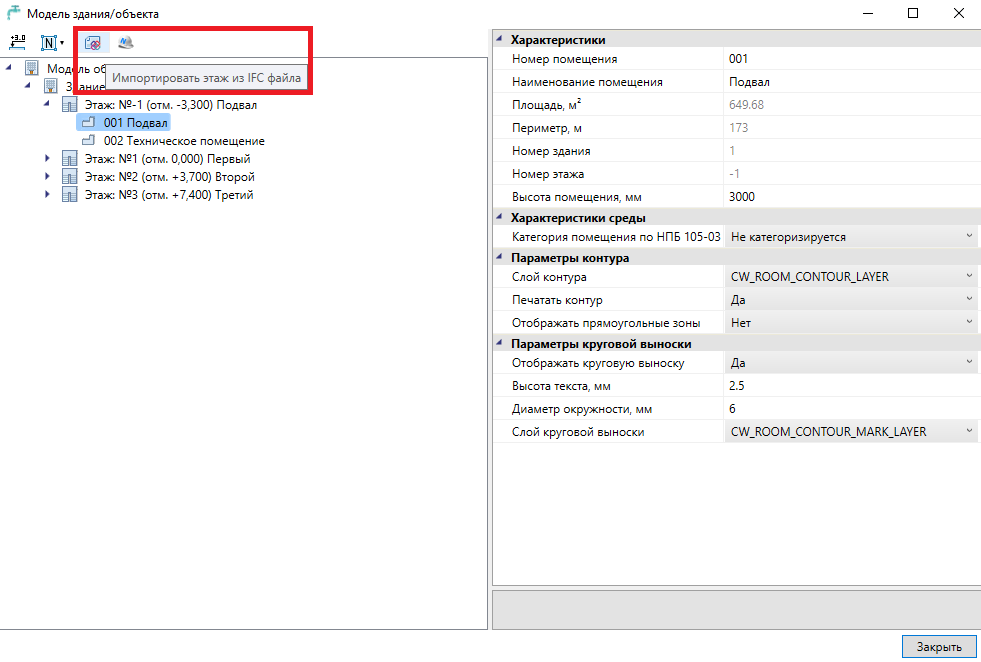The image size is (981, 662).
Task: Click the Площадь value 649.68
Action: click(x=746, y=104)
